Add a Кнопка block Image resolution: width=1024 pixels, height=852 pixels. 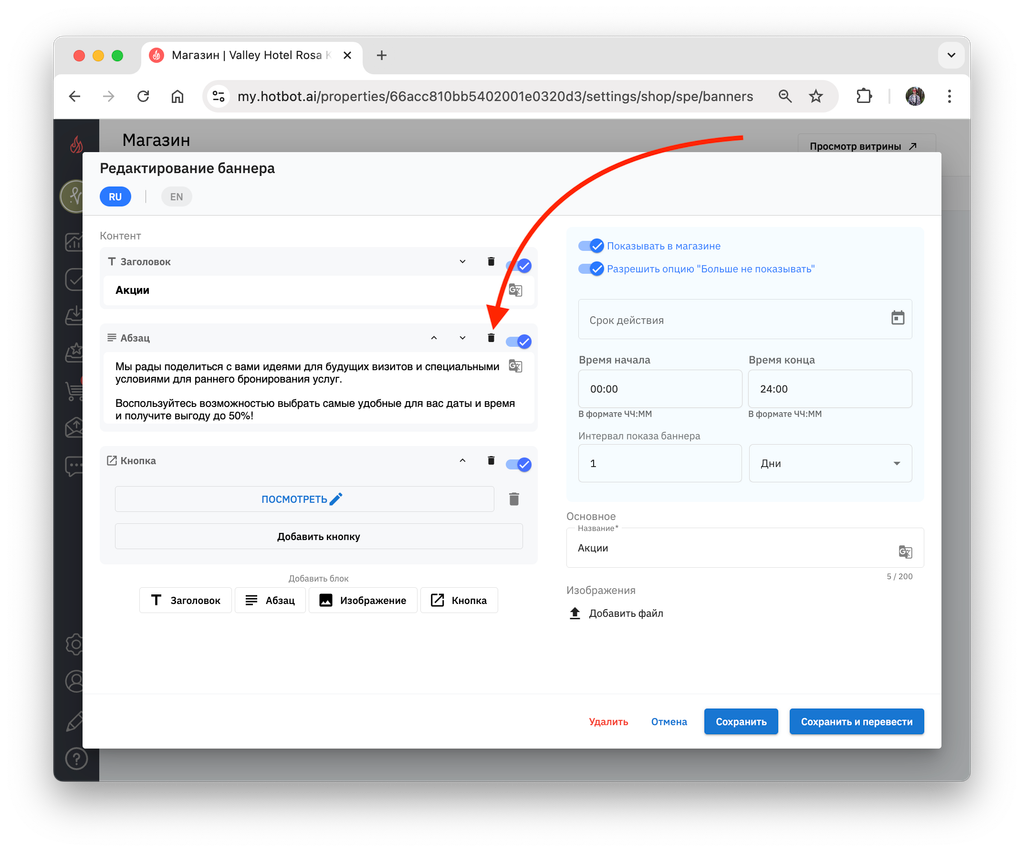point(459,600)
